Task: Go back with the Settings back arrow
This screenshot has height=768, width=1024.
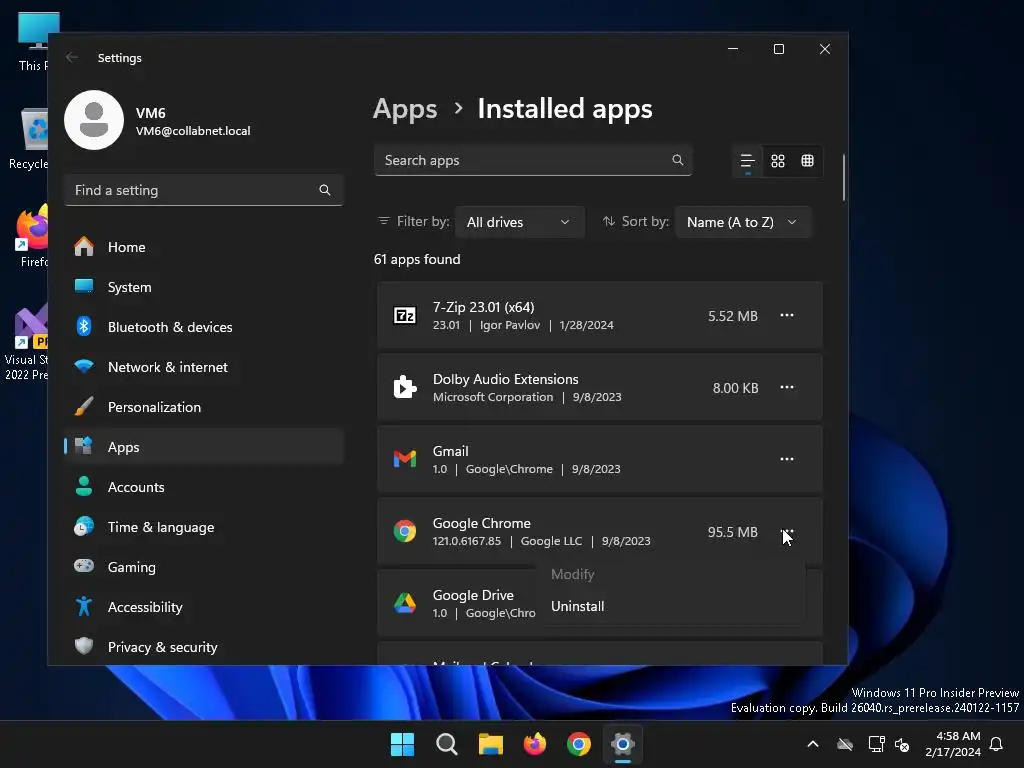Action: tap(72, 57)
